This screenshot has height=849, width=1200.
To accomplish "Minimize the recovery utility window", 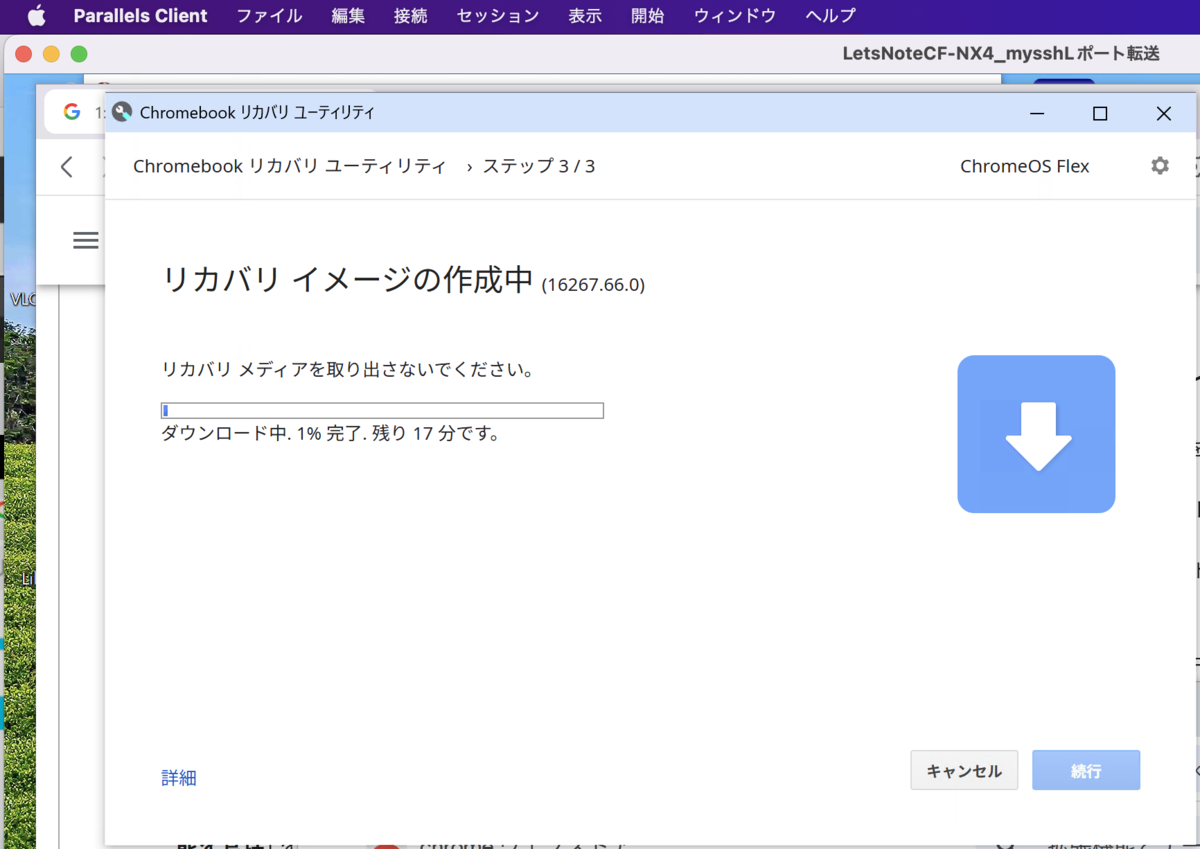I will (1037, 113).
